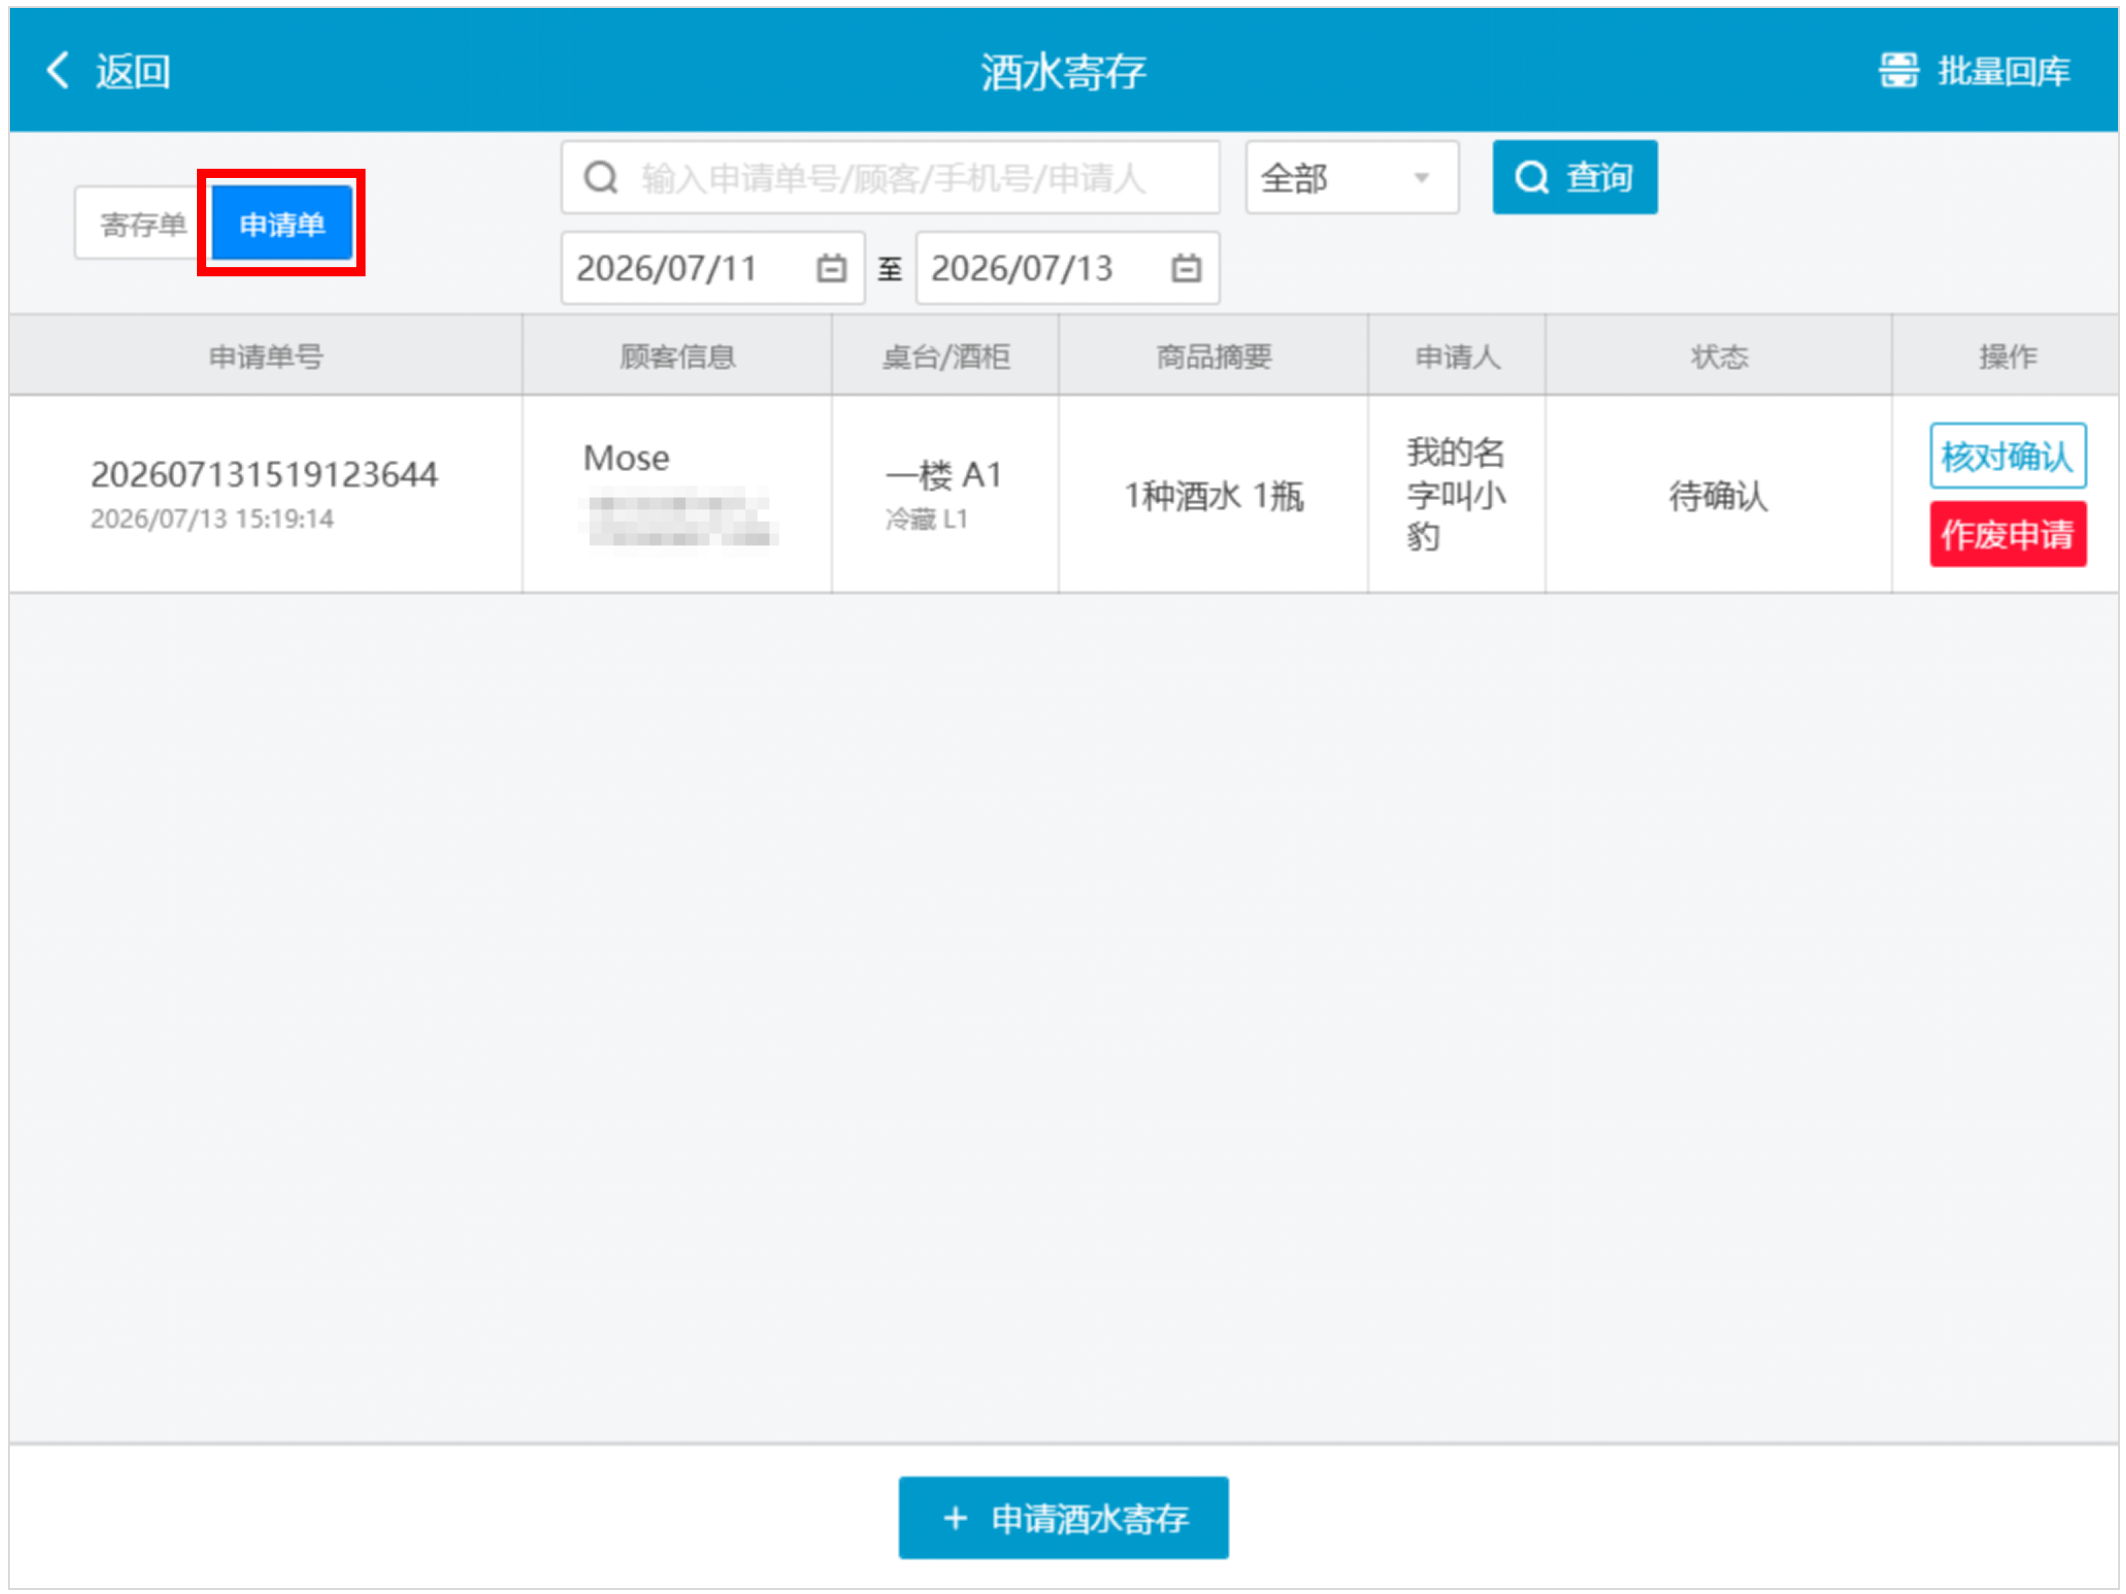
Task: Click the 全部 dropdown arrow
Action: tap(1421, 178)
